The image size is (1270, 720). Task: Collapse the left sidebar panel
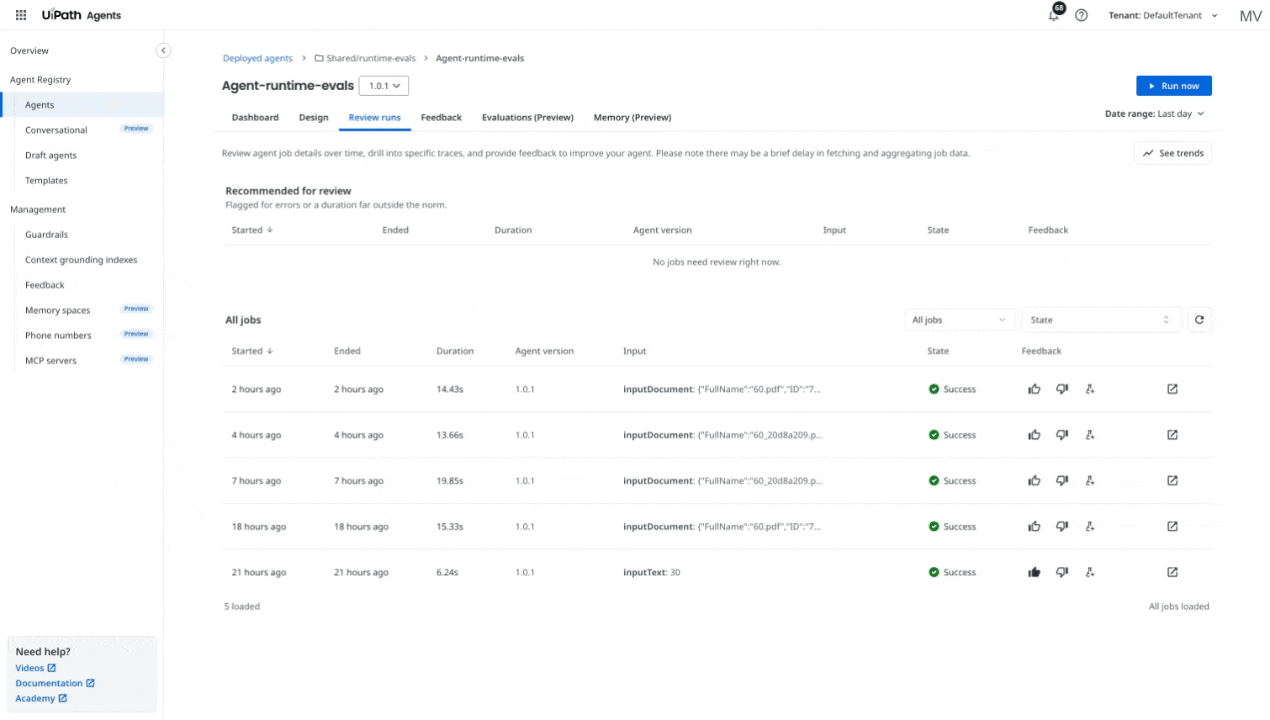click(x=164, y=51)
